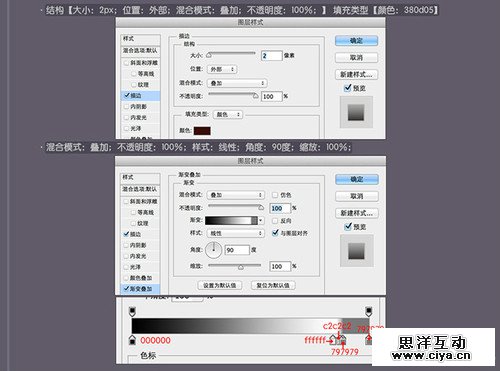Click the 角度 input field showing 90
Viewport: 500px width, 371px height.
pos(237,250)
